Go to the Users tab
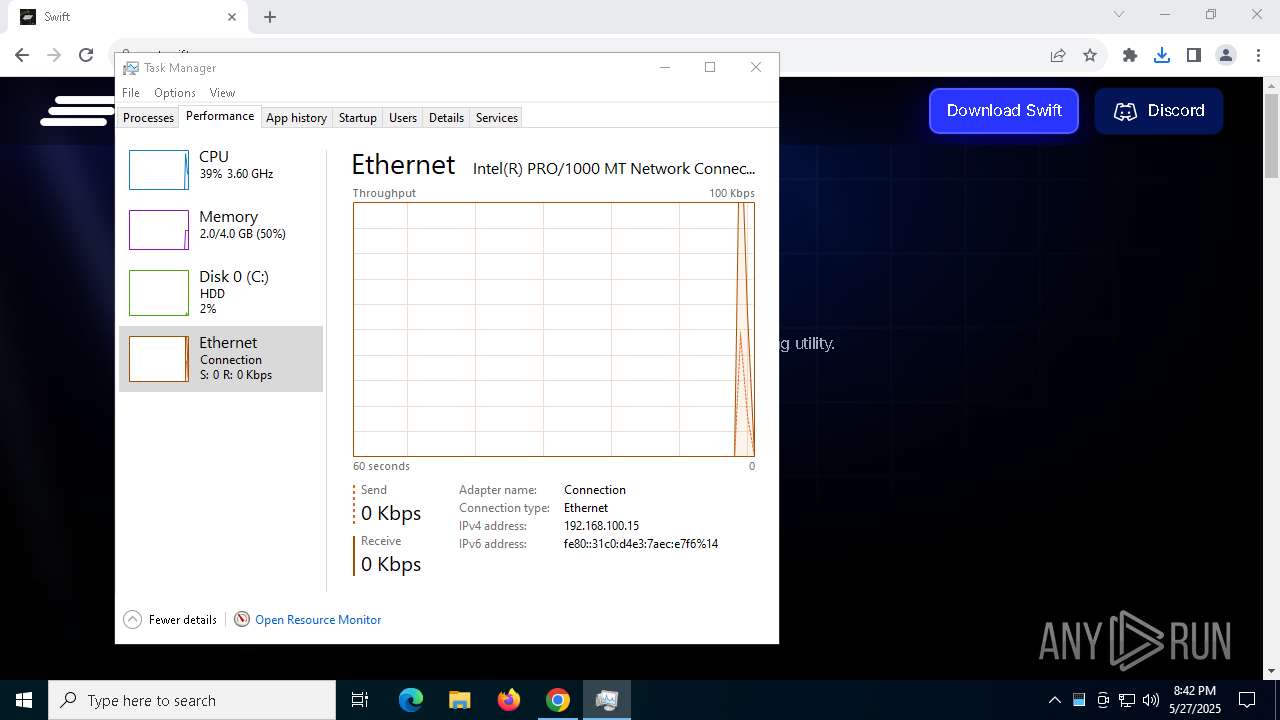Screen dimensions: 1280x720 (x=403, y=118)
